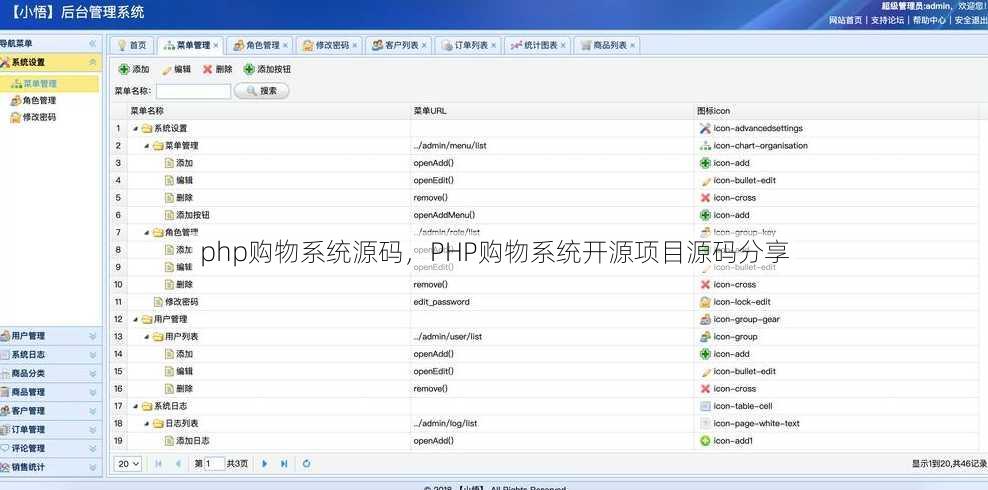This screenshot has height=490, width=988.
Task: Collapse the 用户管理 tree row in grid
Action: [135, 319]
